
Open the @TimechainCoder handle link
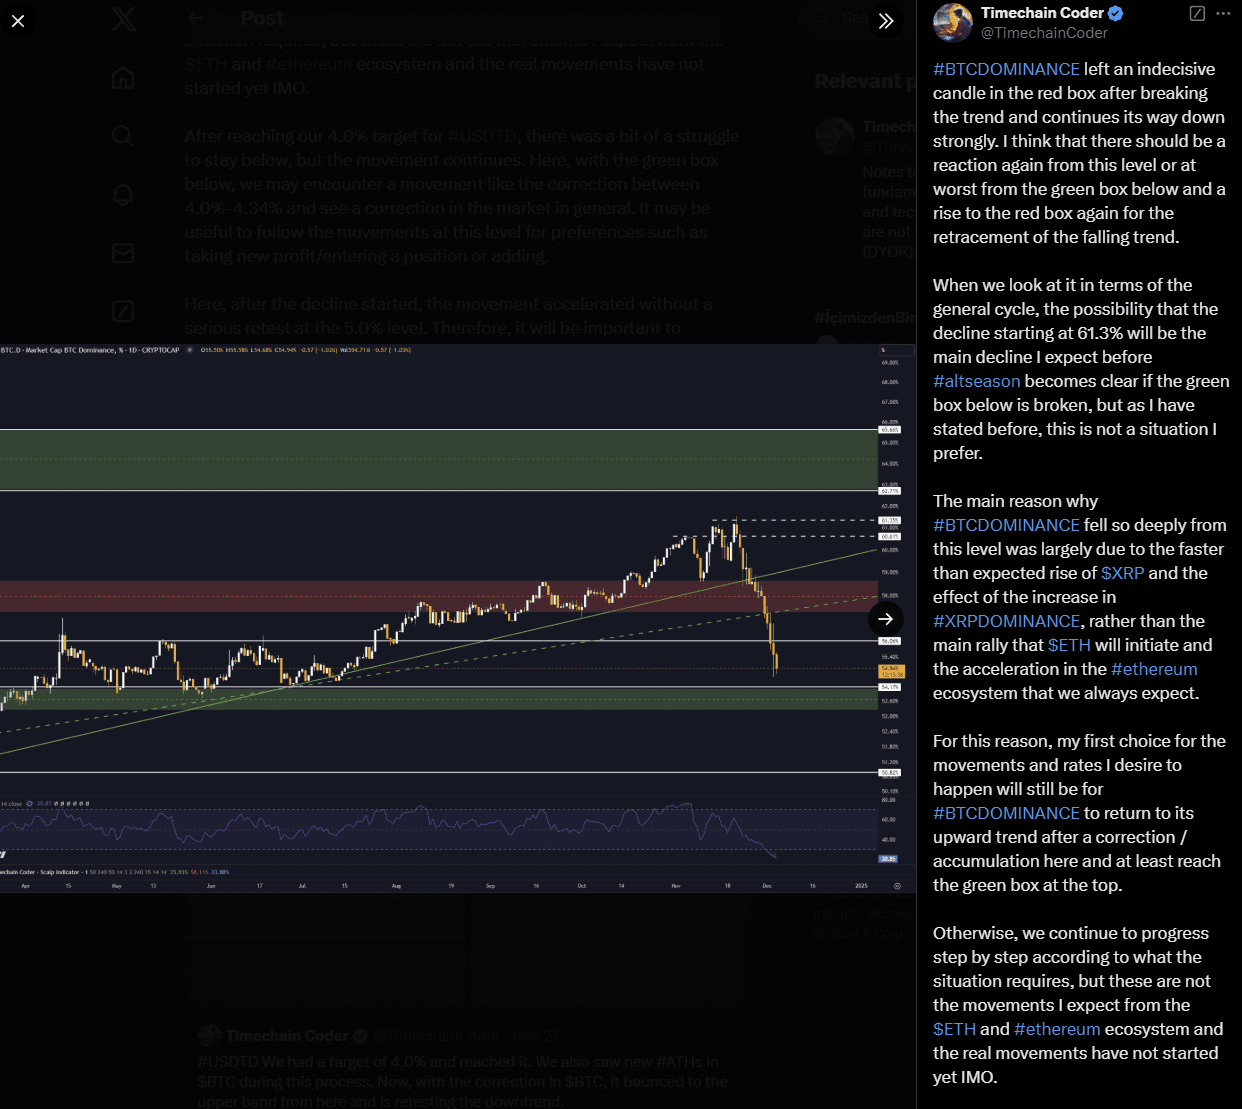pyautogui.click(x=1044, y=33)
